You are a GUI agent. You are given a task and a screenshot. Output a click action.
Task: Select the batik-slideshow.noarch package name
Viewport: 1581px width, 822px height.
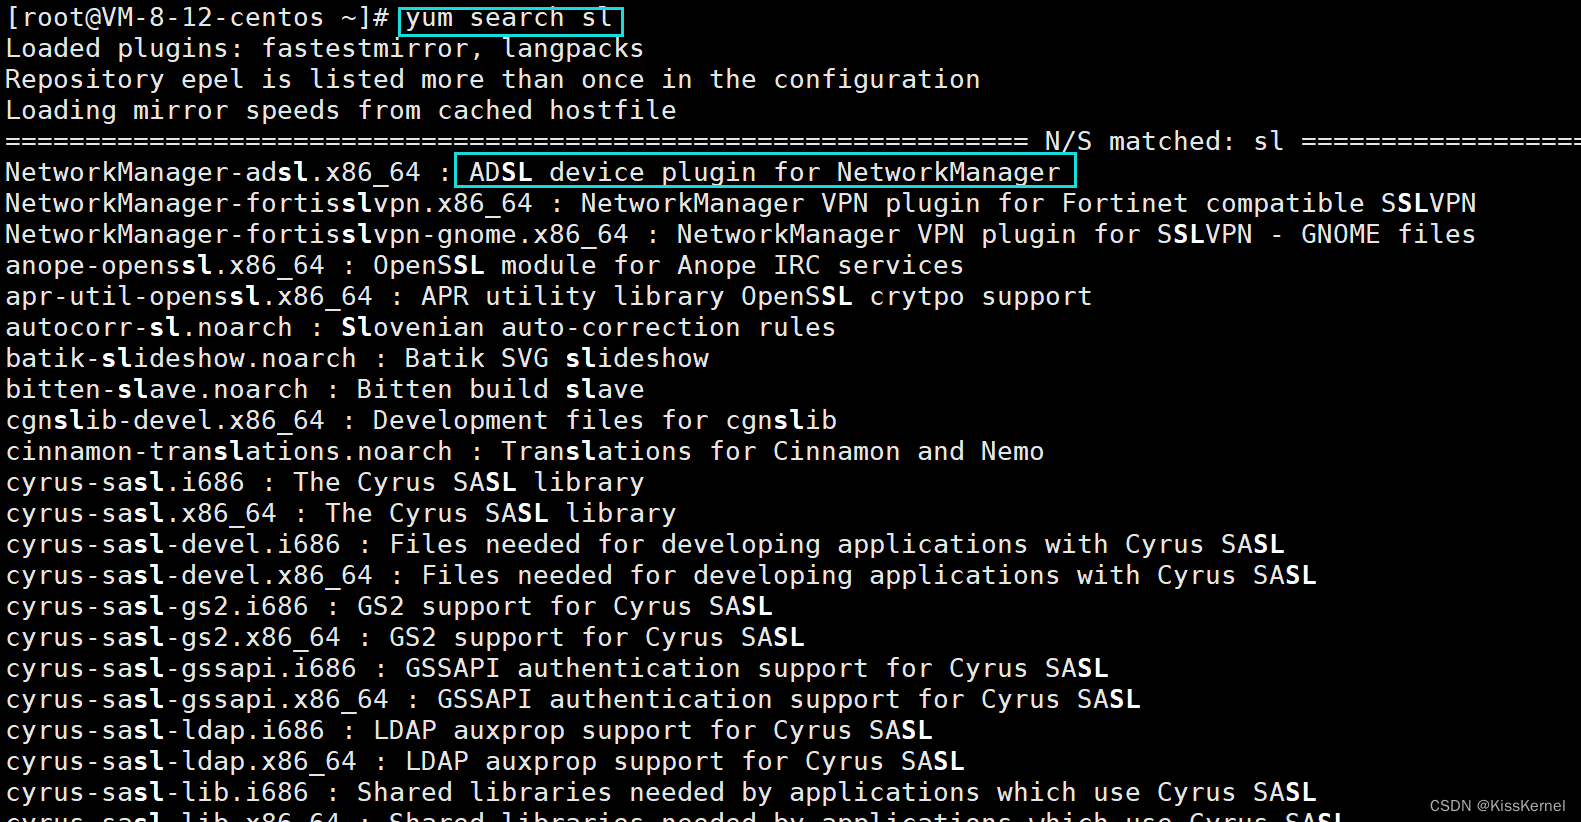click(181, 359)
